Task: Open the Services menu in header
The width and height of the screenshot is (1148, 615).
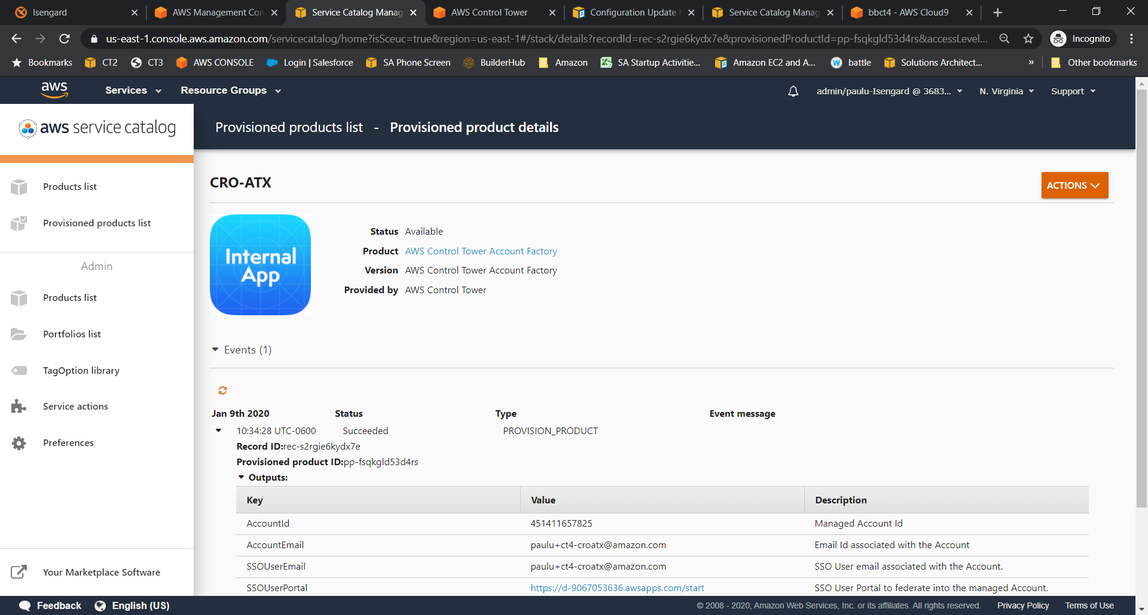Action: coord(133,91)
